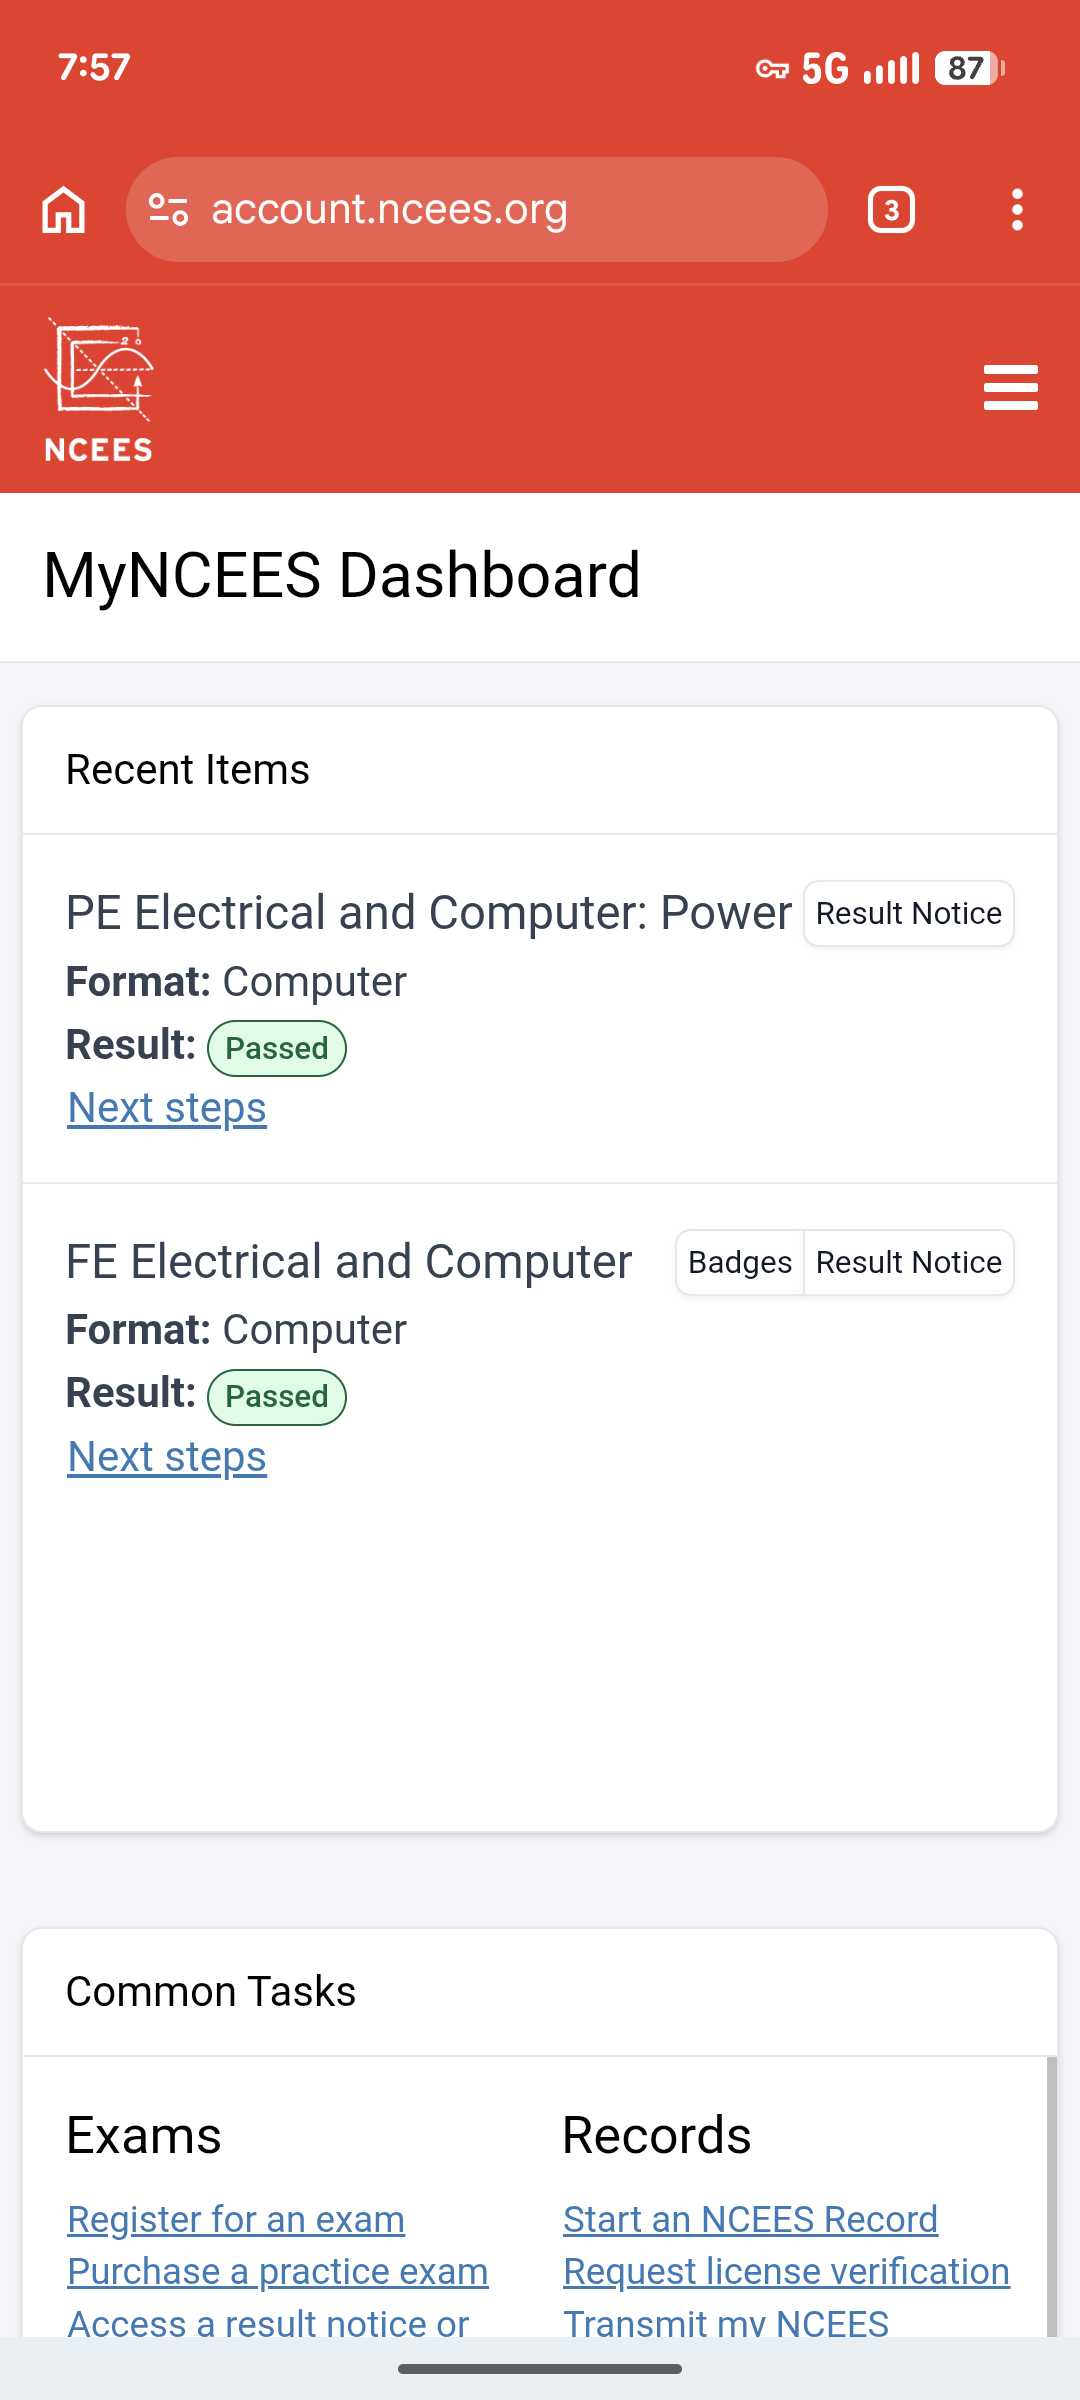Open Result Notice for FE Electrical exam
This screenshot has width=1080, height=2400.
(x=908, y=1262)
